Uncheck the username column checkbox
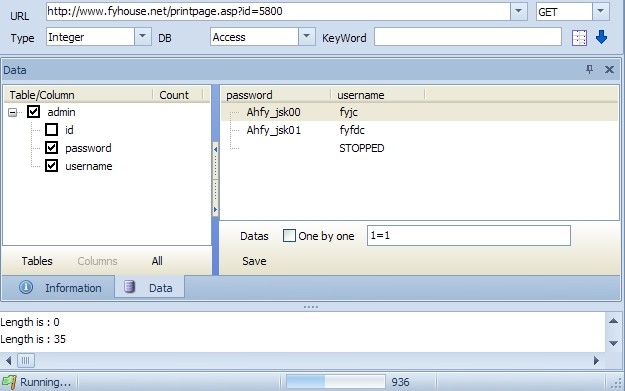This screenshot has height=391, width=625. (x=51, y=165)
